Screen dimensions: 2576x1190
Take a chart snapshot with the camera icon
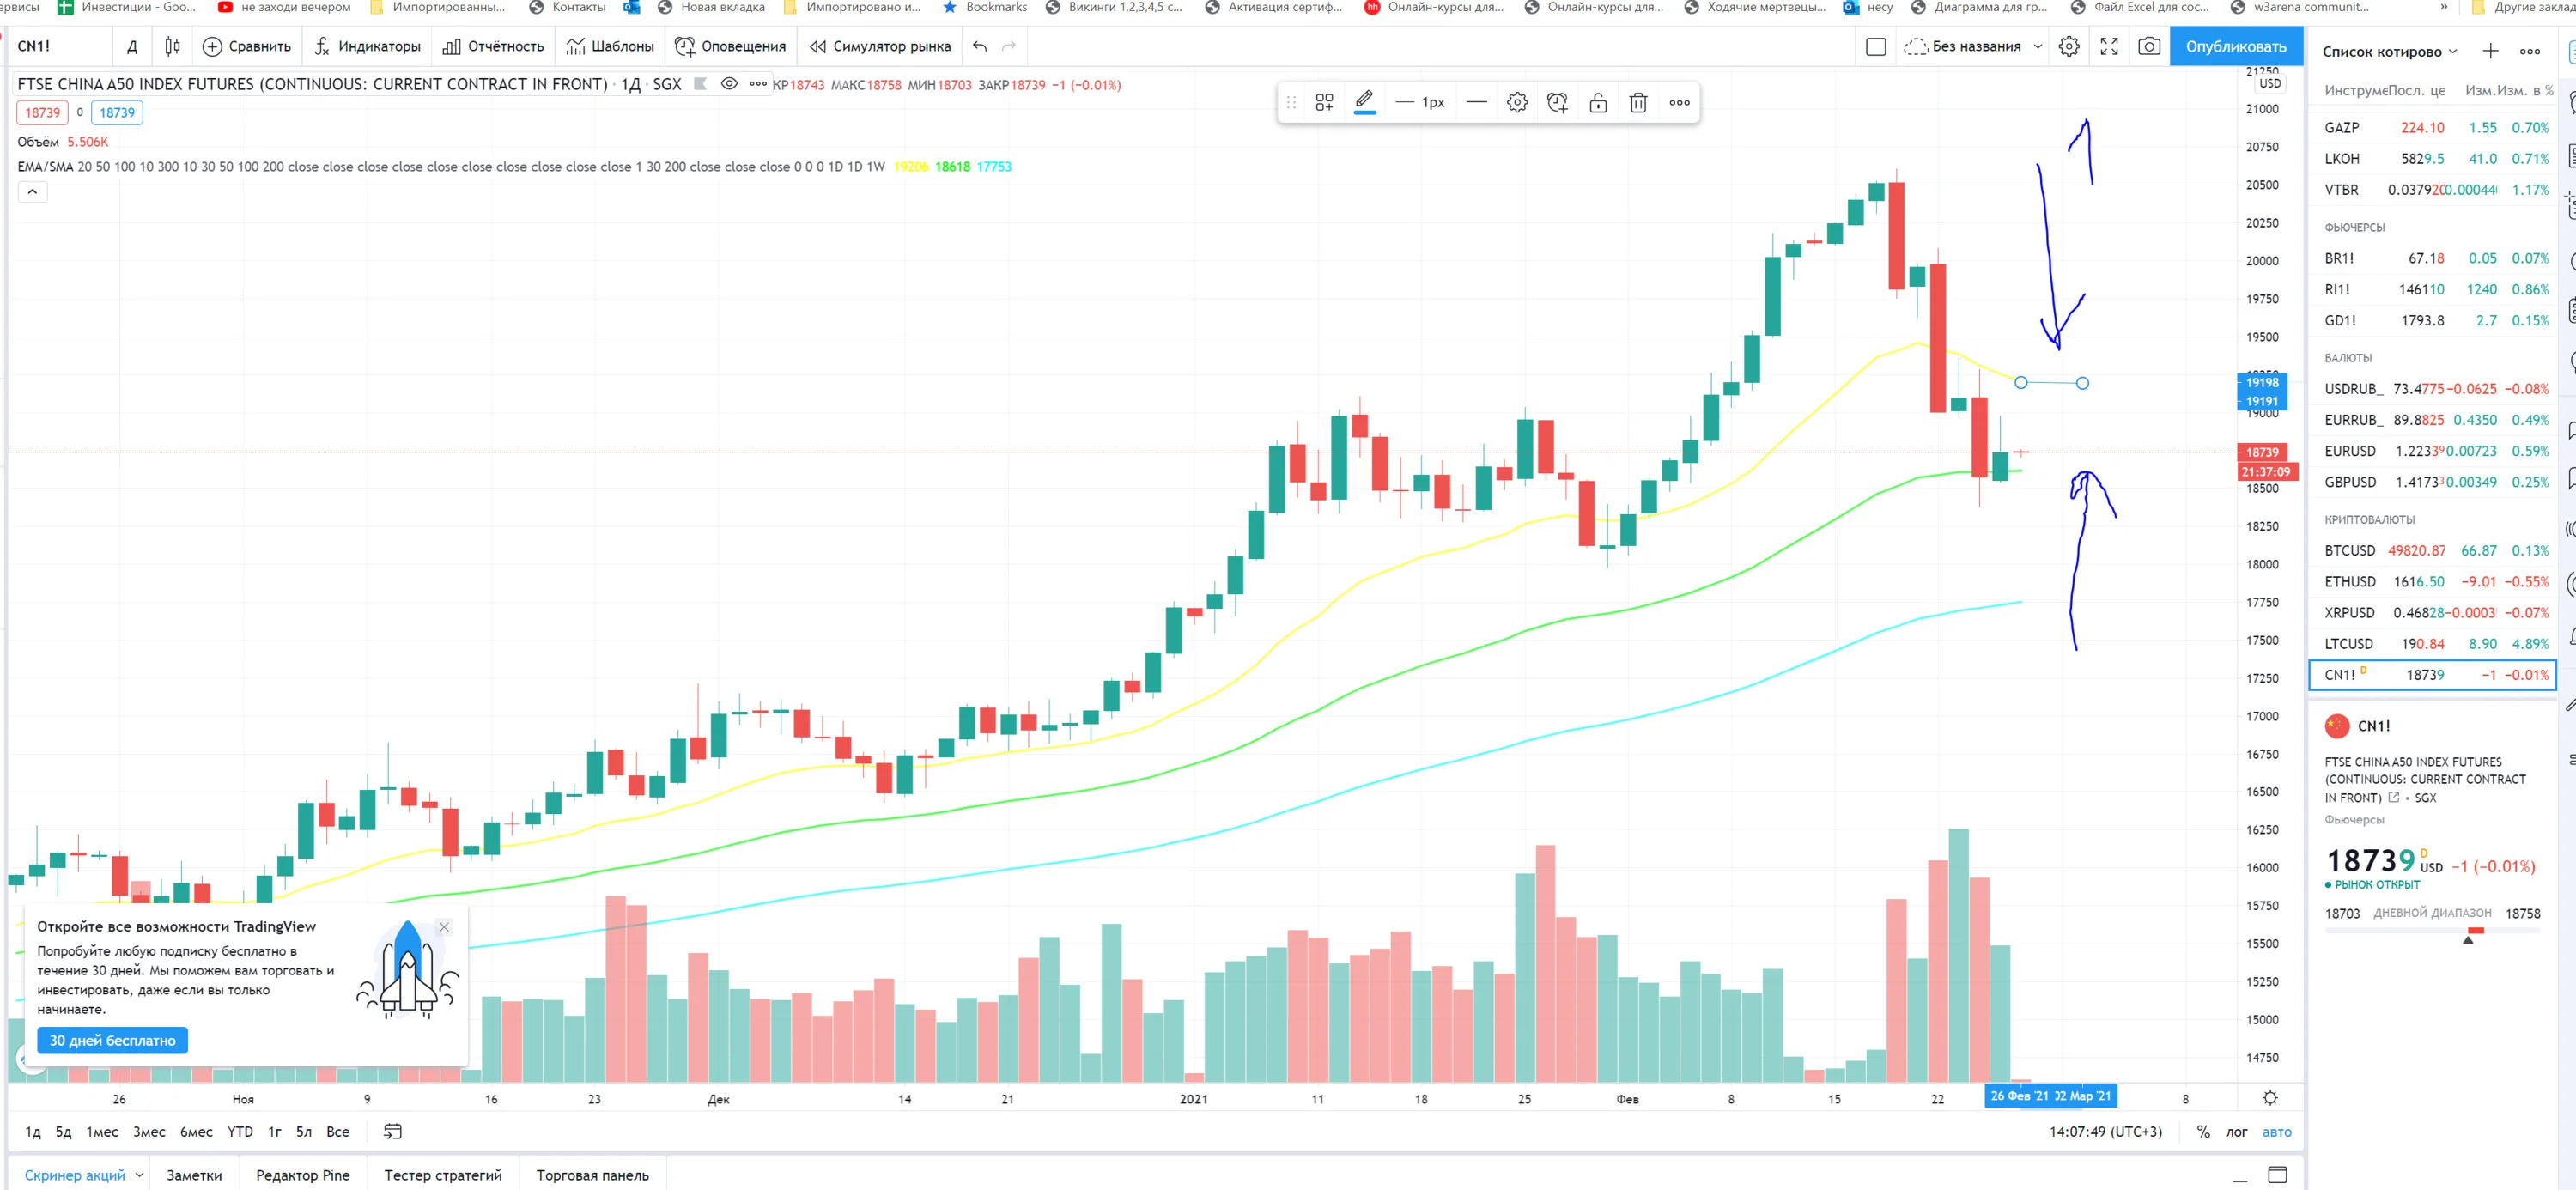2149,46
